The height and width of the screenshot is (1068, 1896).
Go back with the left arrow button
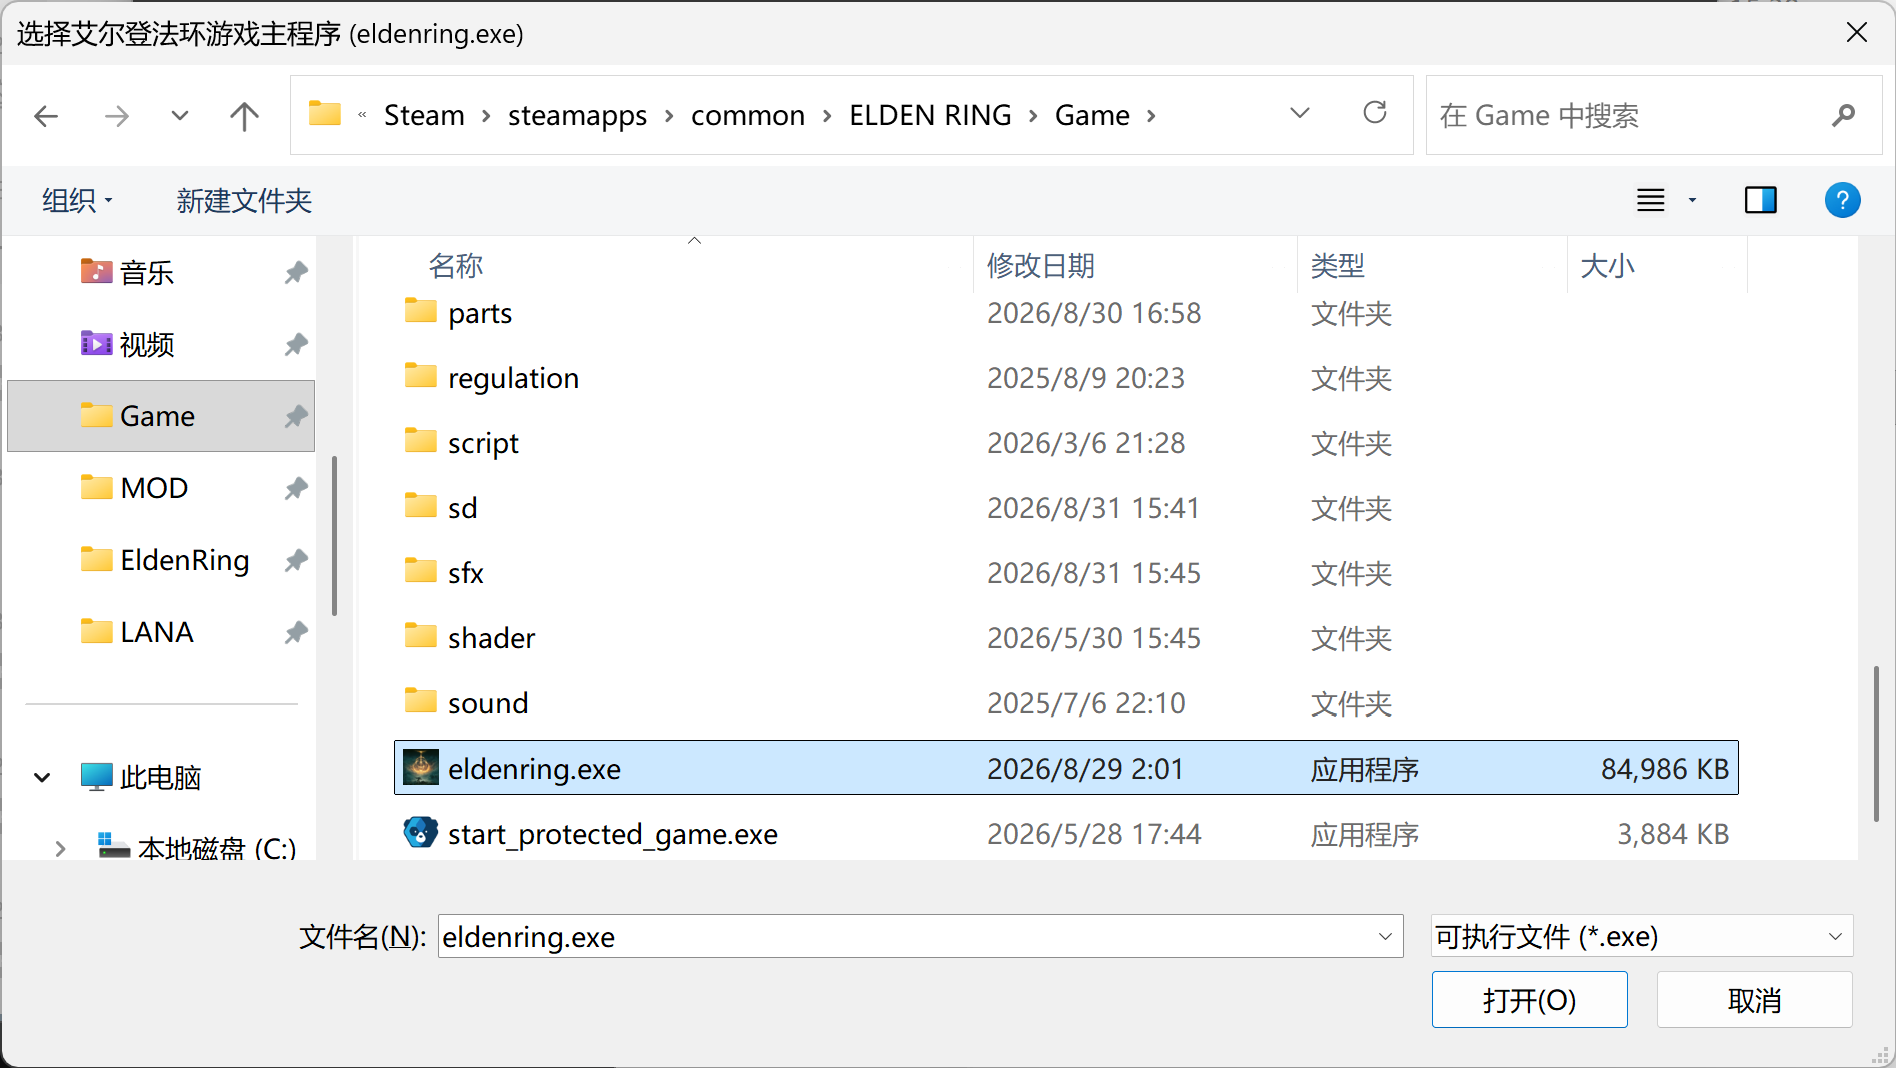[46, 116]
